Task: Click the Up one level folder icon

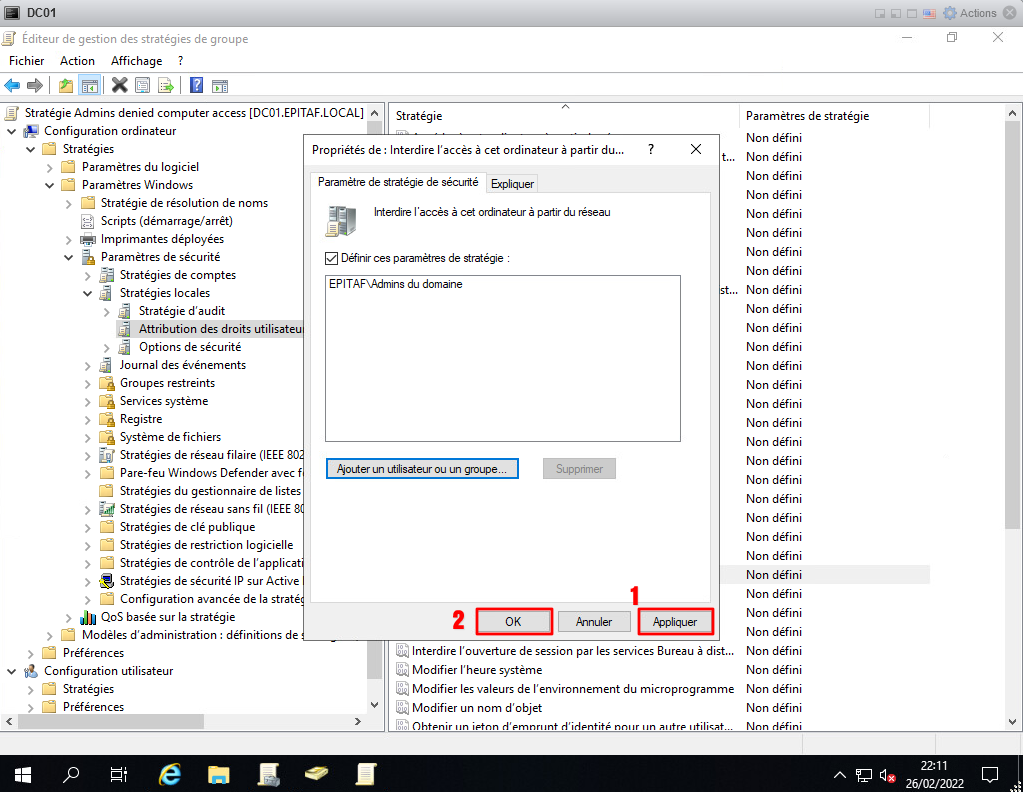Action: point(66,85)
